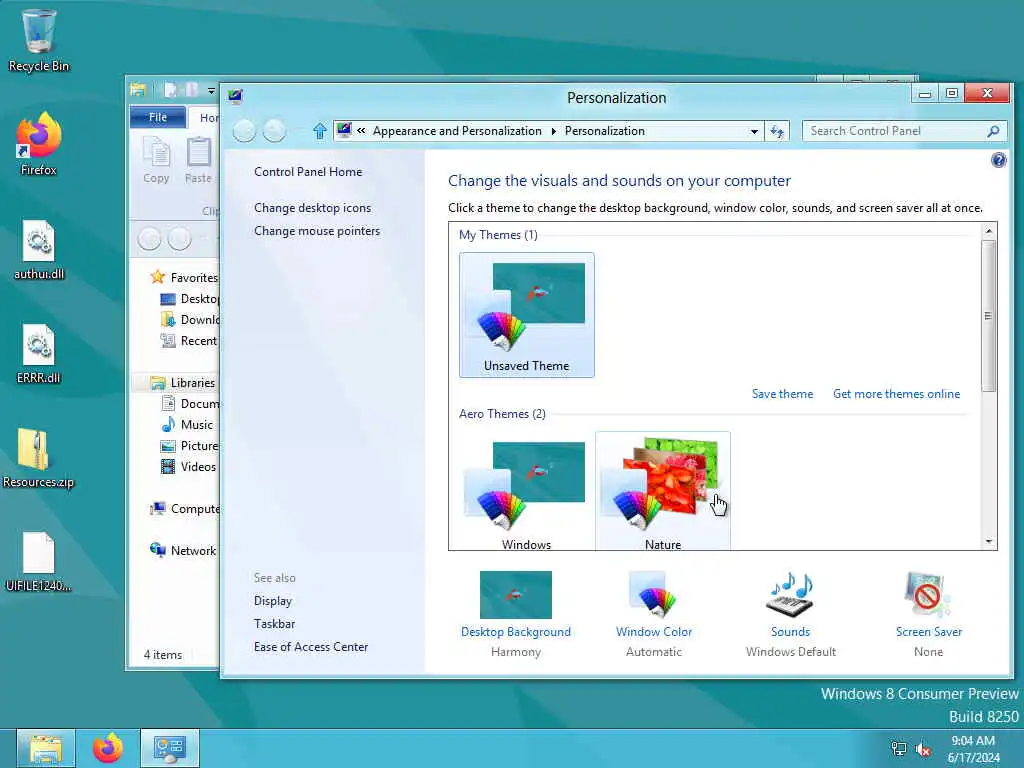
Task: Refresh the Personalization address bar
Action: click(x=777, y=131)
